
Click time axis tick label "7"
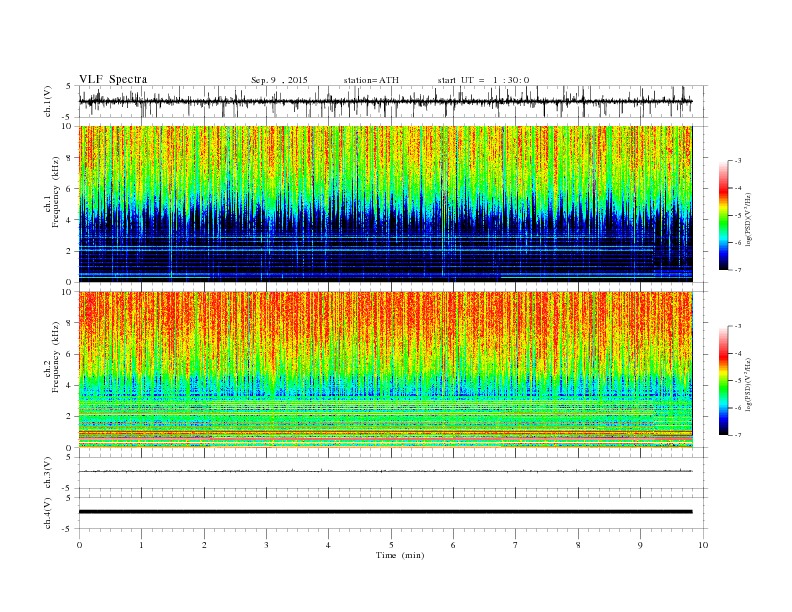pos(516,545)
